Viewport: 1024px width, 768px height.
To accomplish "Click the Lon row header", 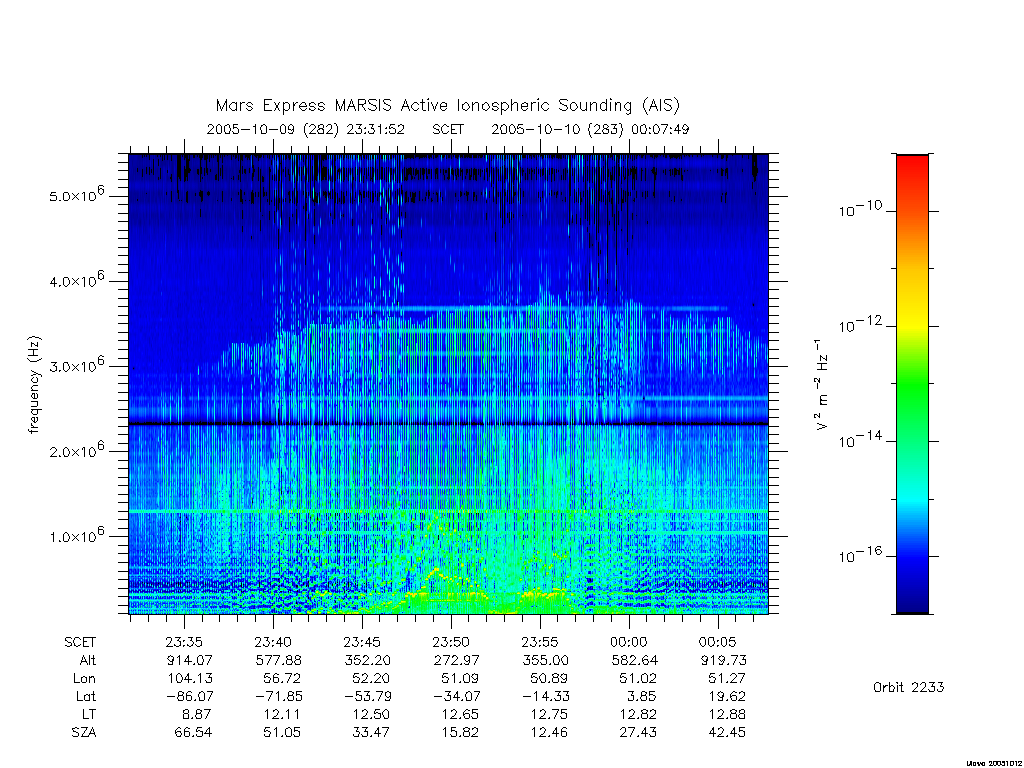I will [x=84, y=679].
